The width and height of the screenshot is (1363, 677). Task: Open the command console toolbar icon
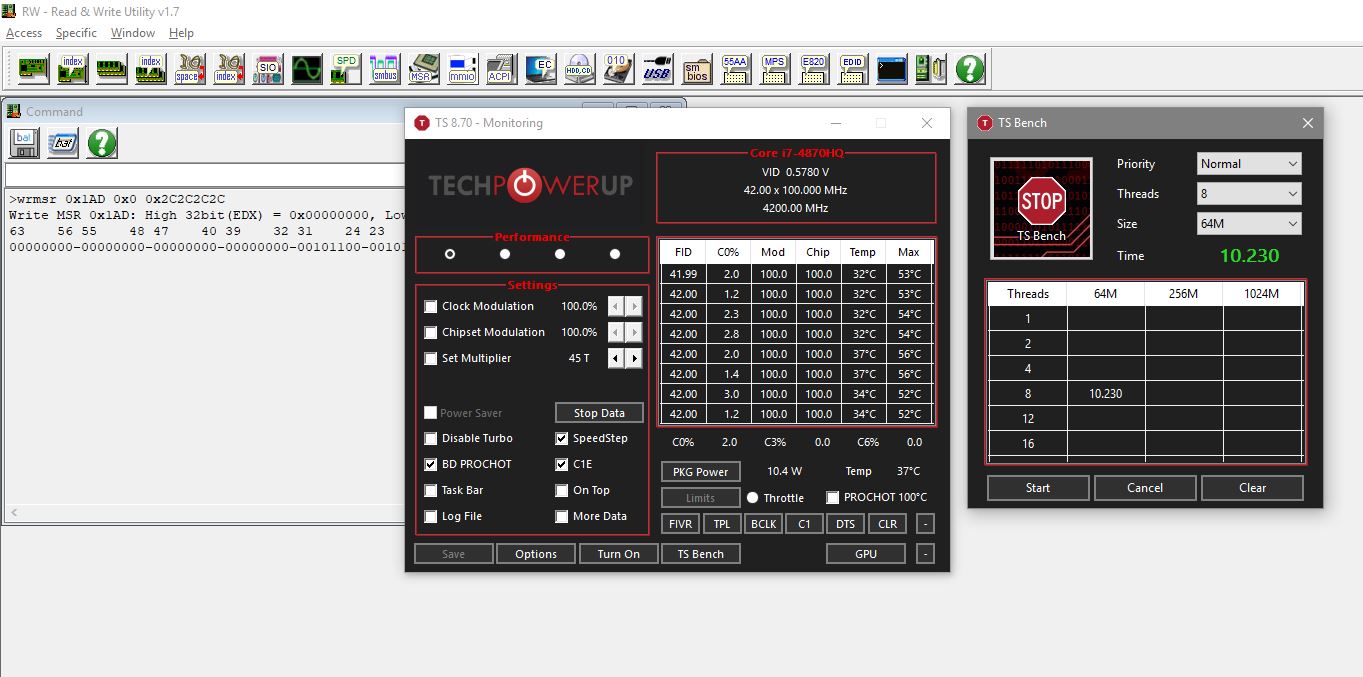(891, 69)
